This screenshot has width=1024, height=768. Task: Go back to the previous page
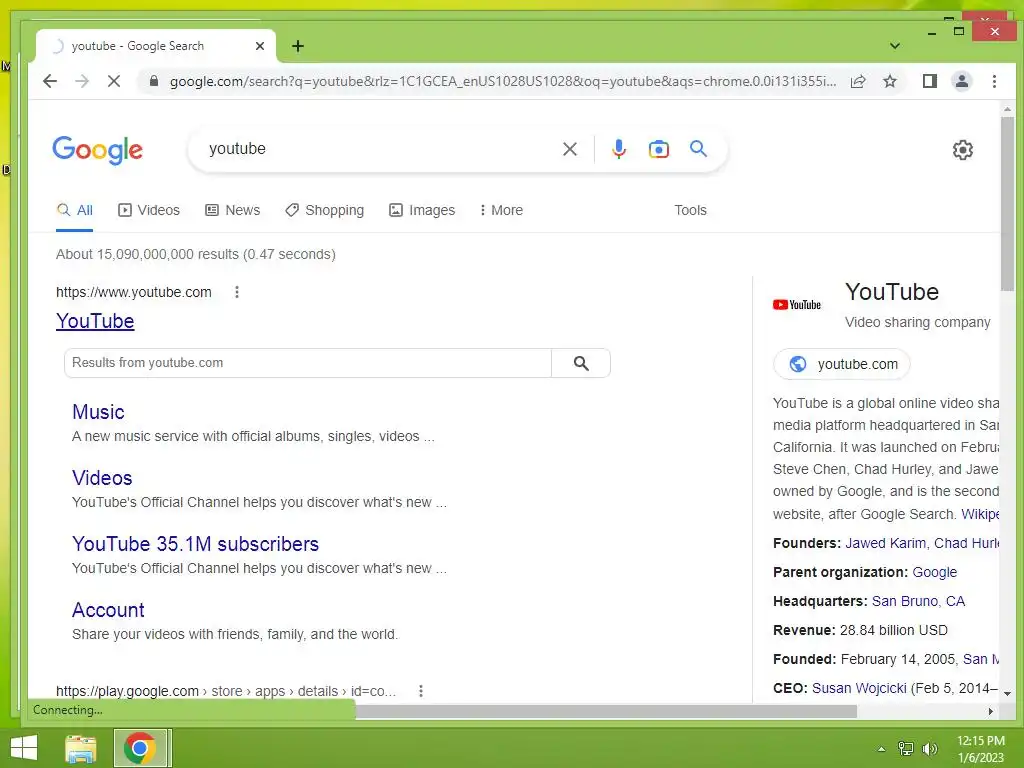point(50,81)
